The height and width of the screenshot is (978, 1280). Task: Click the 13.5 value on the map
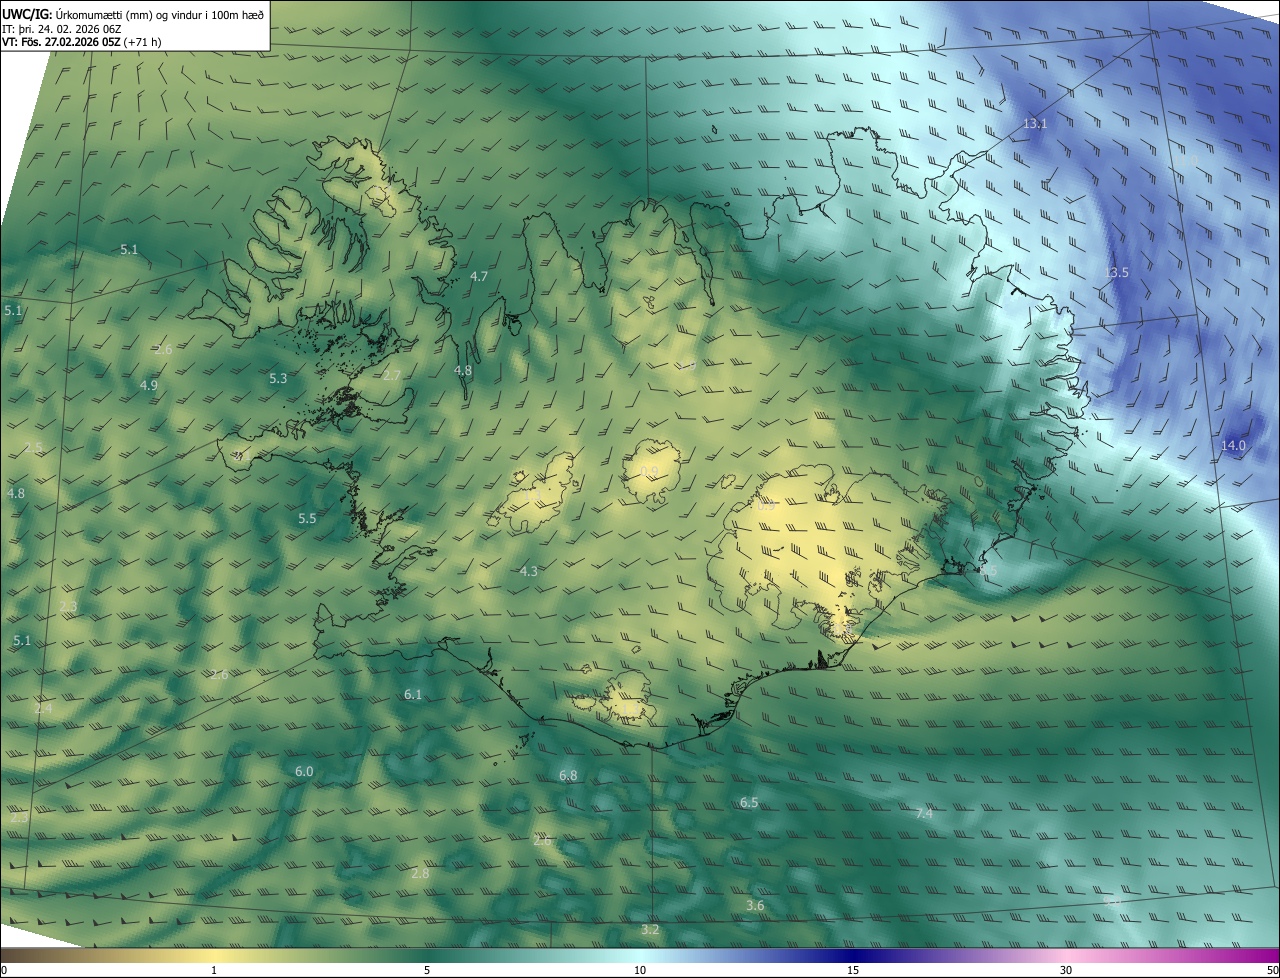[1116, 272]
